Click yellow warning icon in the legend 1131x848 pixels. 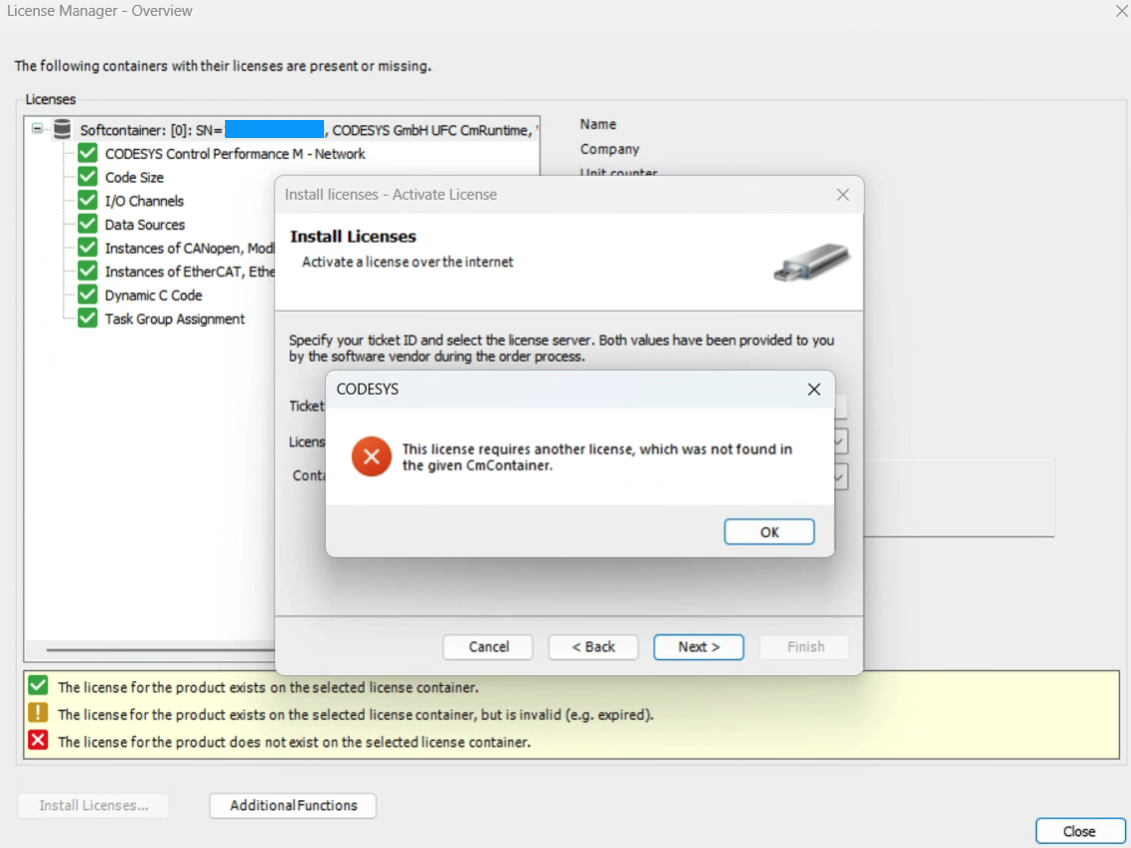click(x=38, y=713)
